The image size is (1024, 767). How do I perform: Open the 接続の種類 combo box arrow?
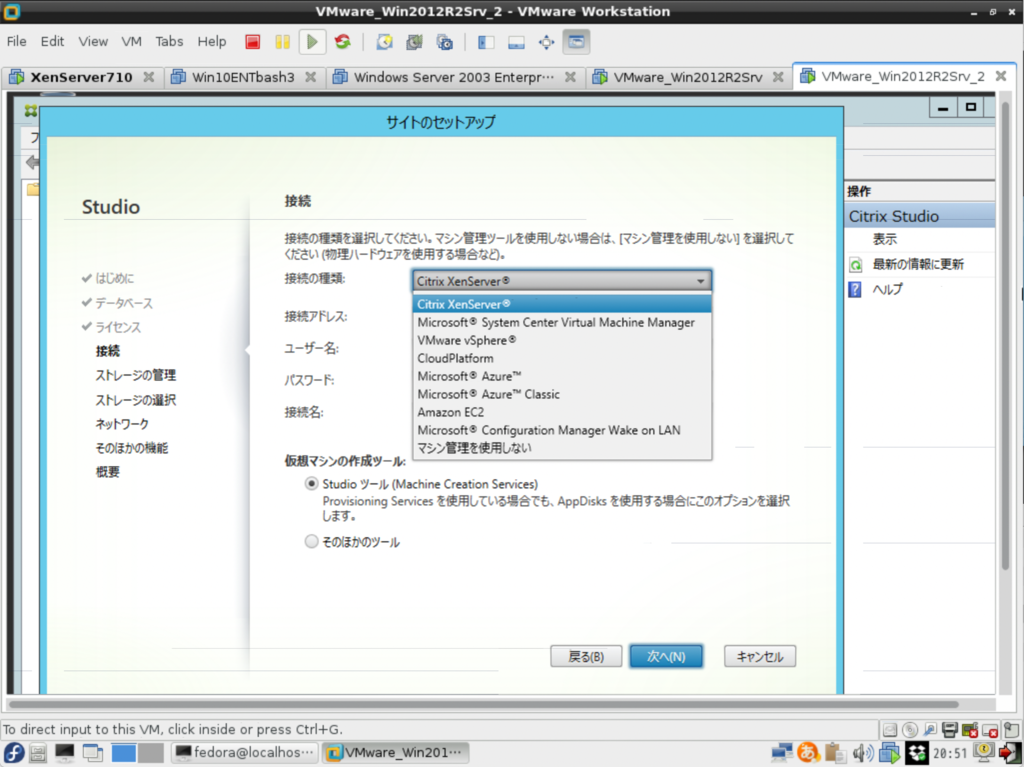coord(700,281)
